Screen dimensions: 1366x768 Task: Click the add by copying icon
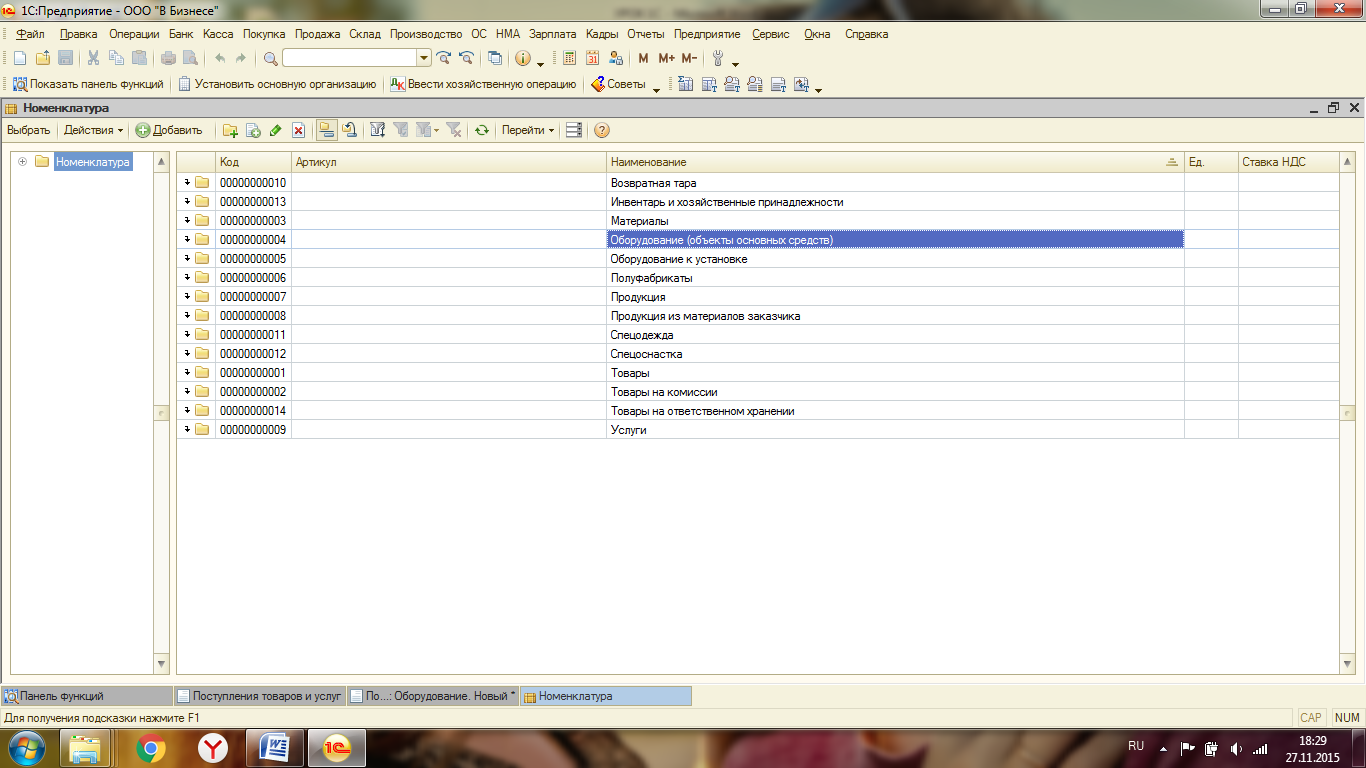tap(253, 130)
